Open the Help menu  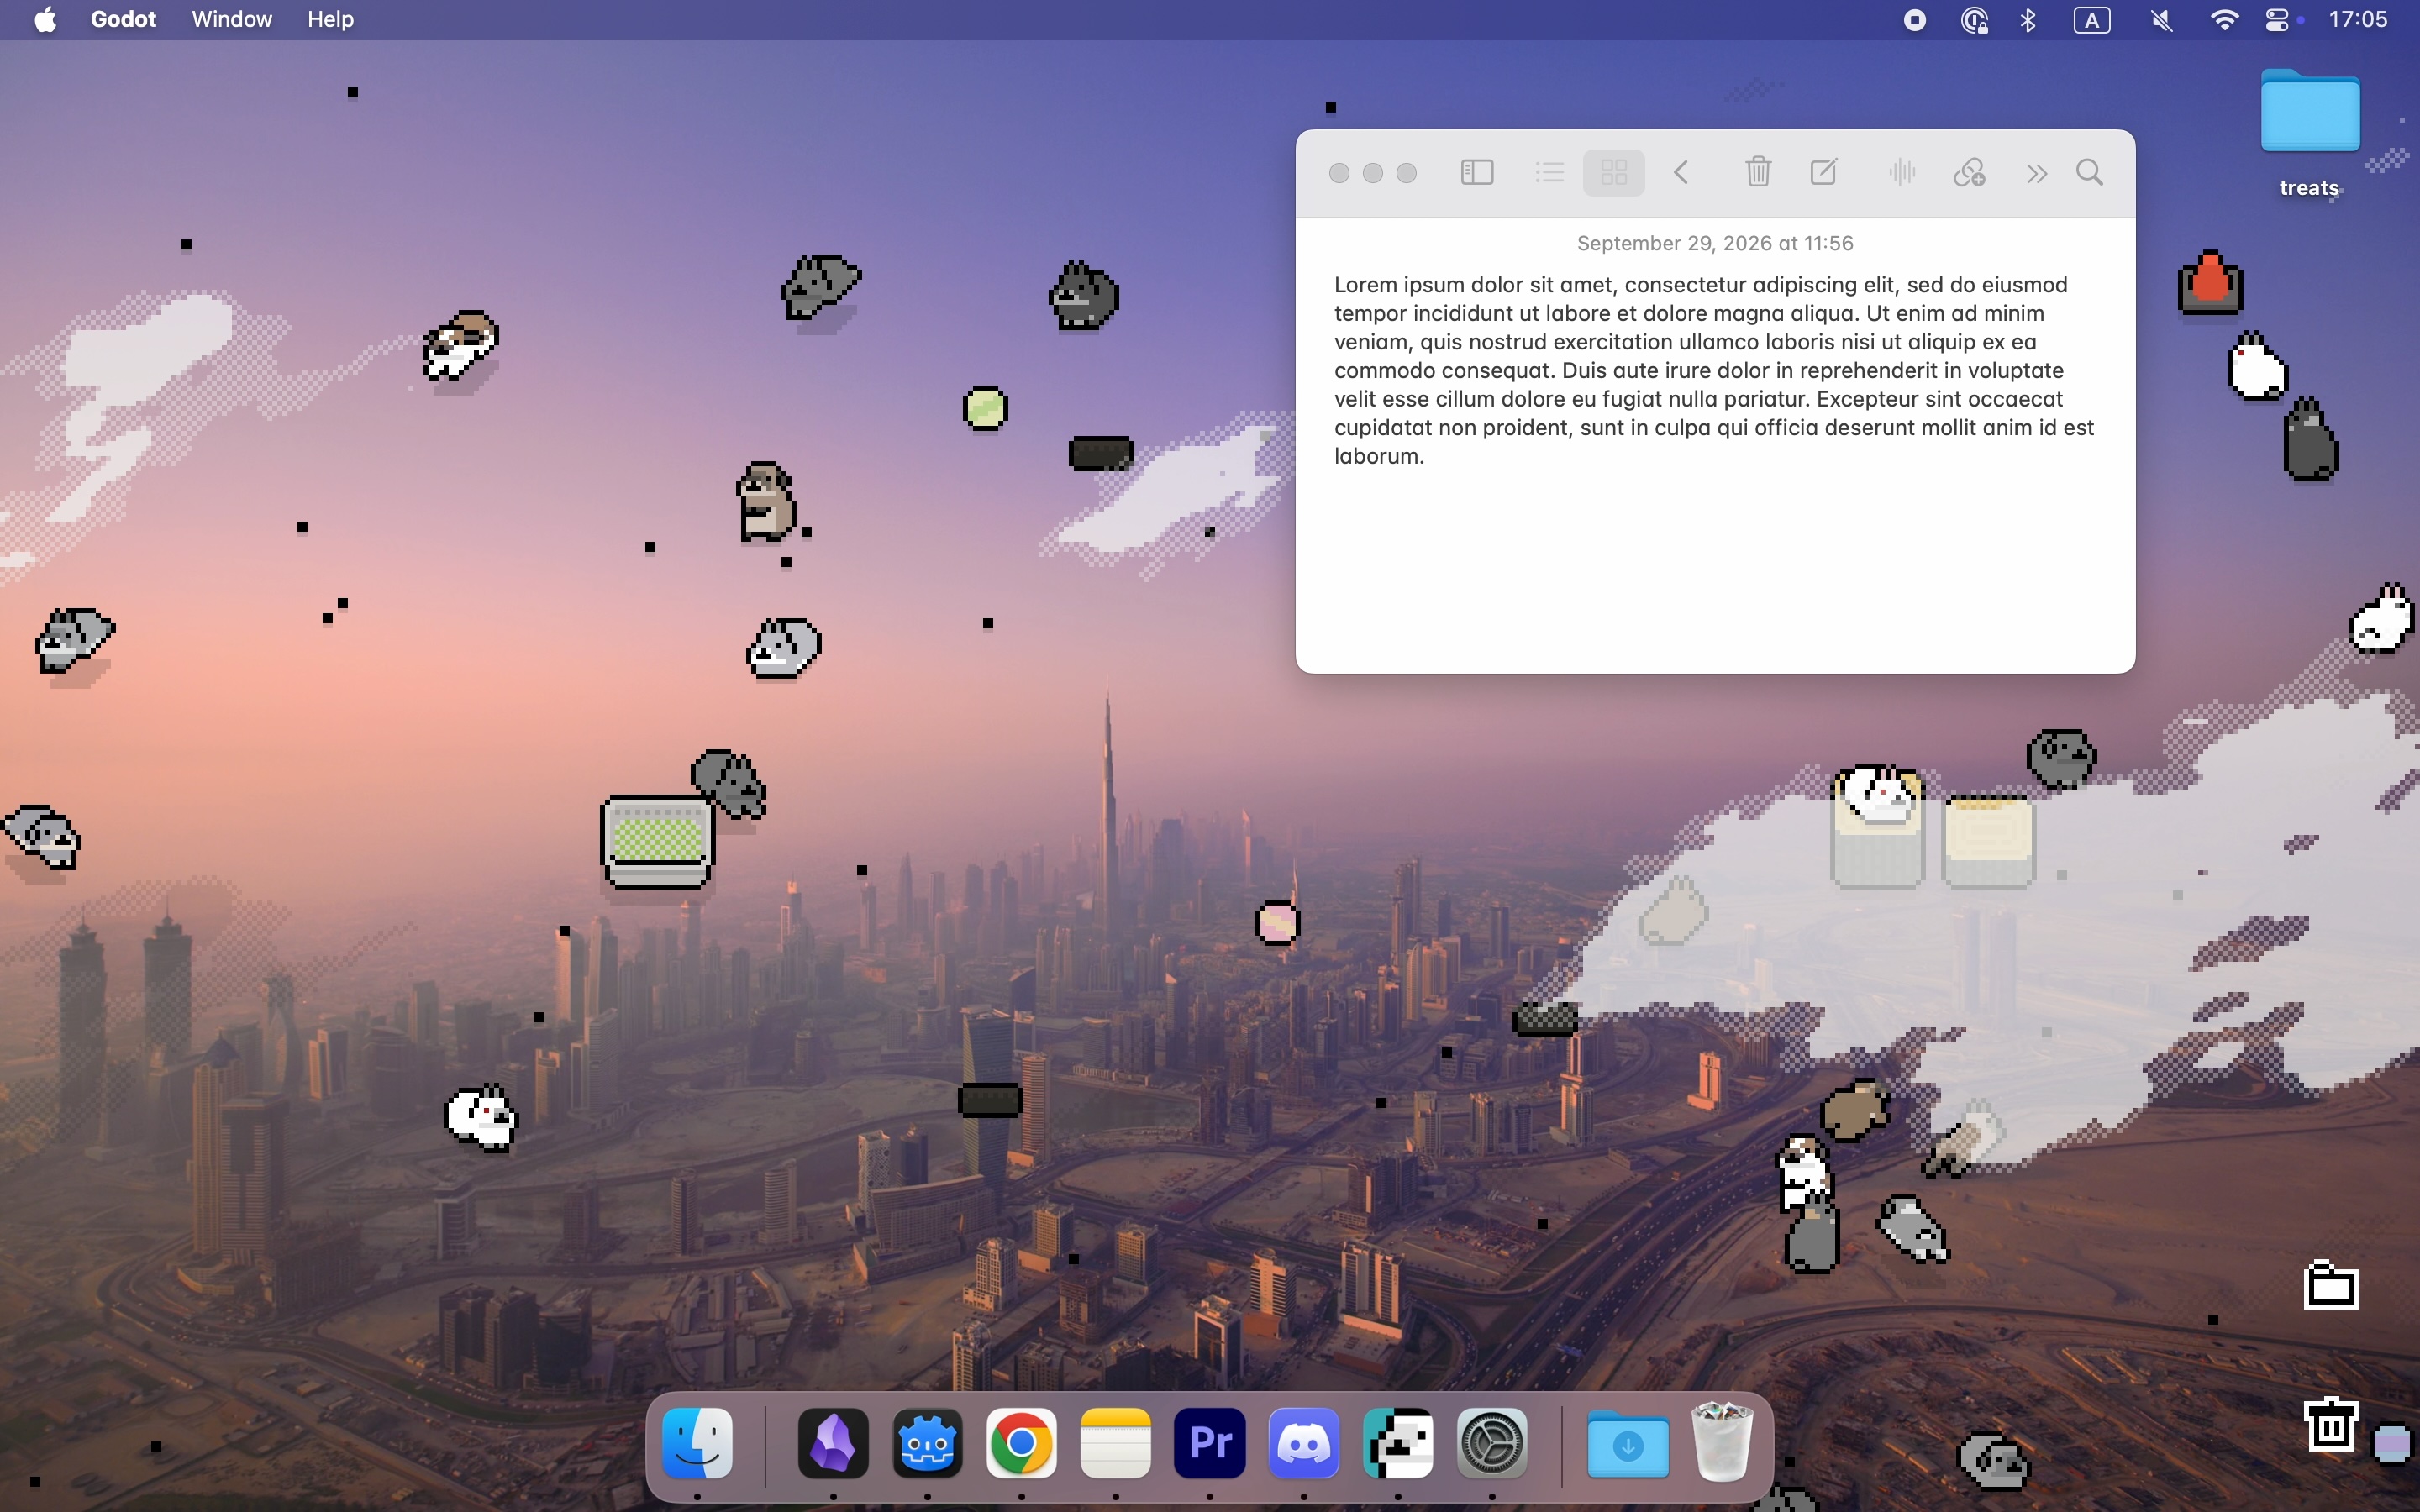pos(330,20)
